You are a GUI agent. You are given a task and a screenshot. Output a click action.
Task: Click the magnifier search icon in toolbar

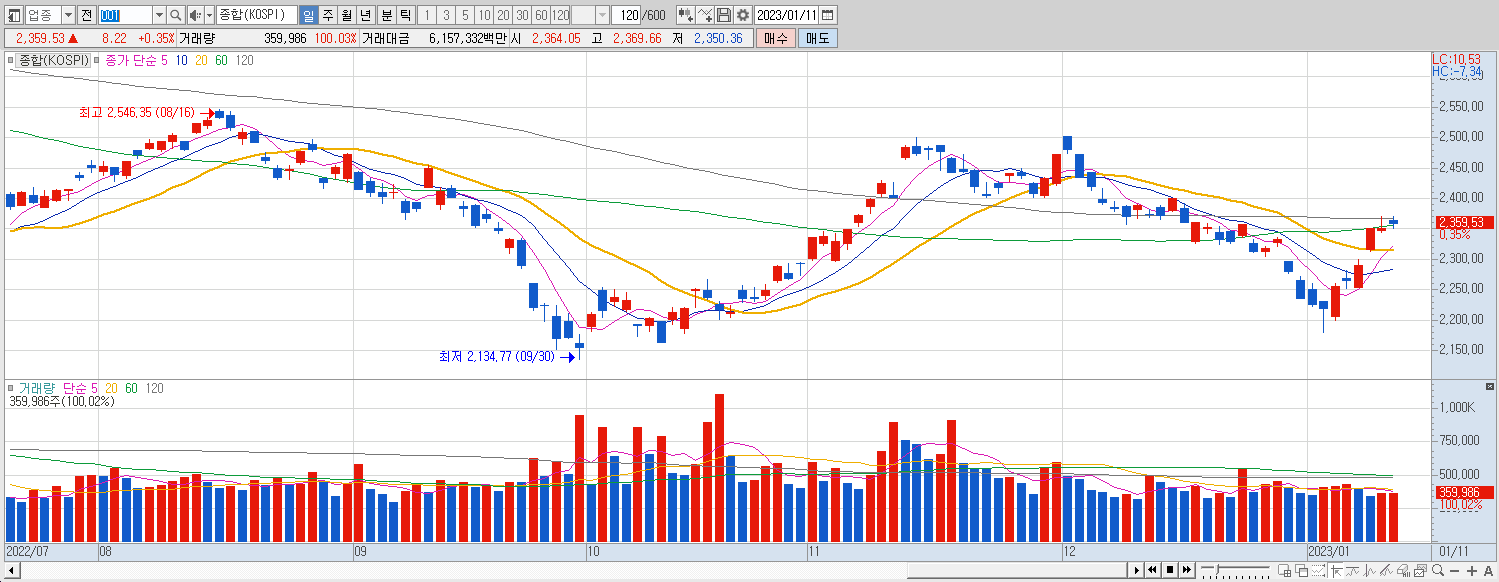(x=176, y=15)
